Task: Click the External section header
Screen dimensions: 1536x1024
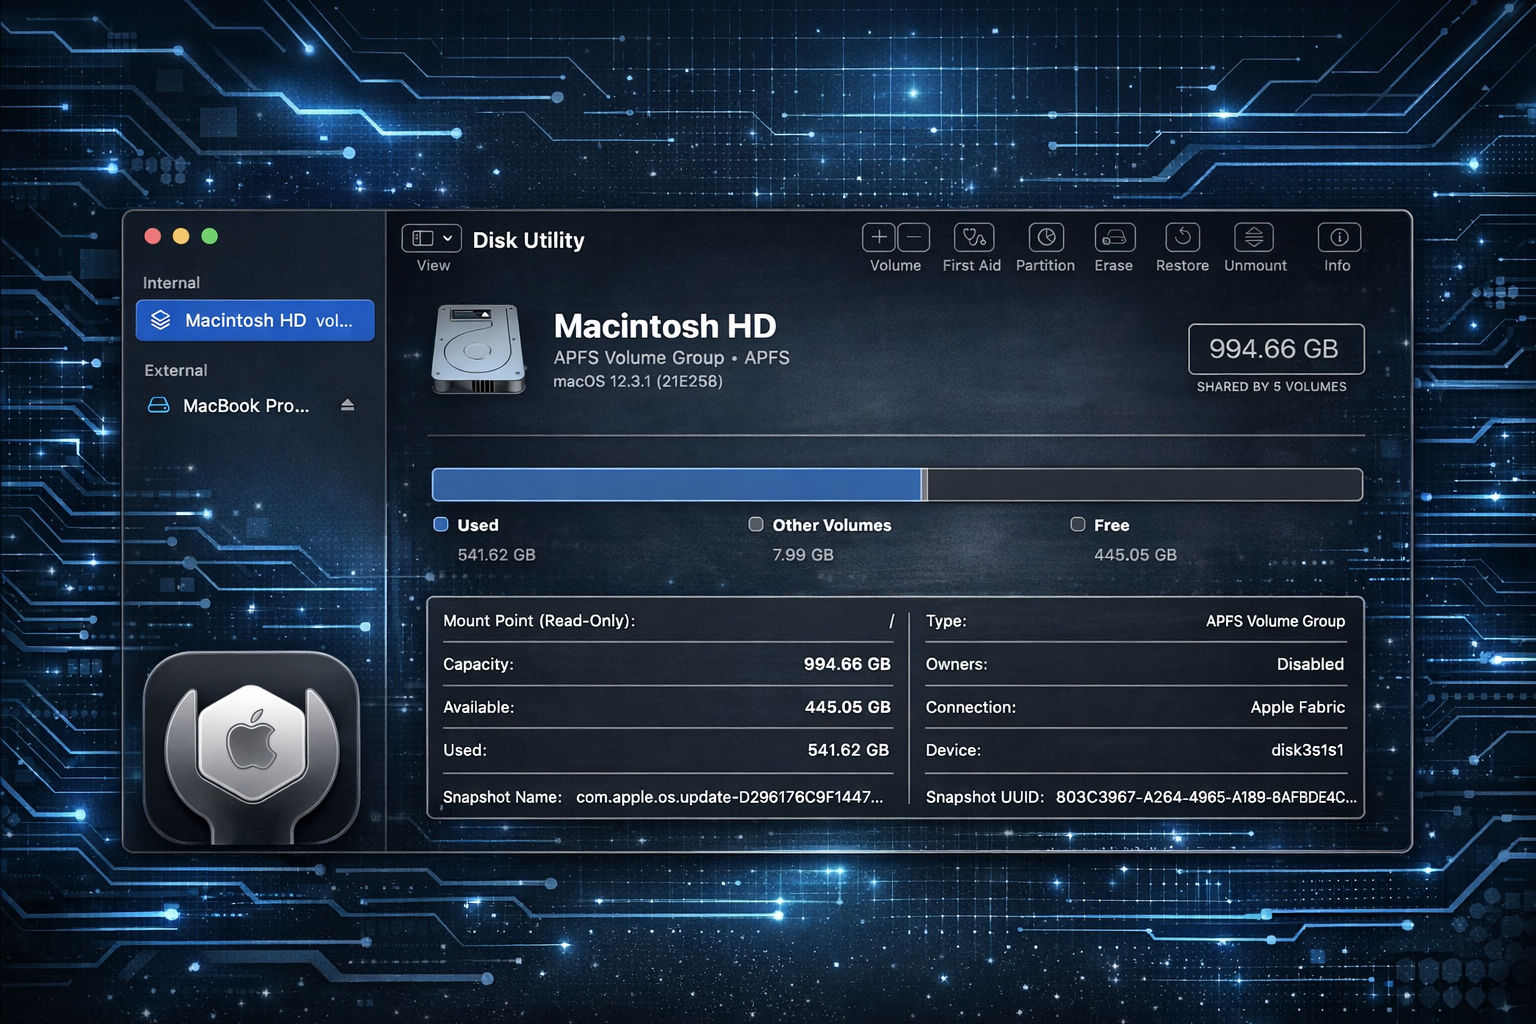Action: point(175,369)
